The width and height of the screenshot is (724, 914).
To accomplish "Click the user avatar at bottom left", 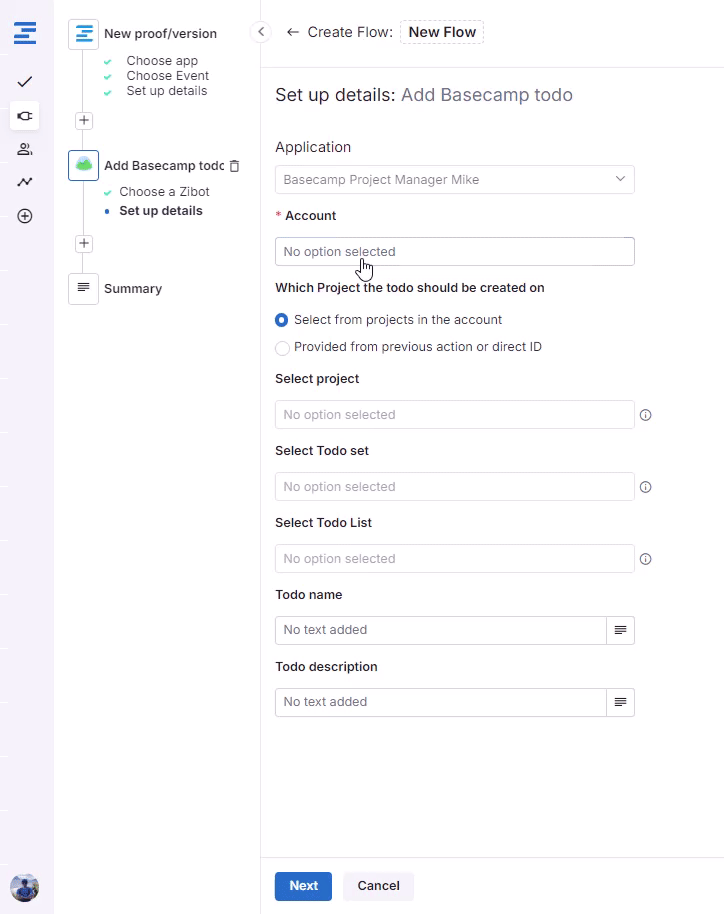I will click(x=25, y=887).
